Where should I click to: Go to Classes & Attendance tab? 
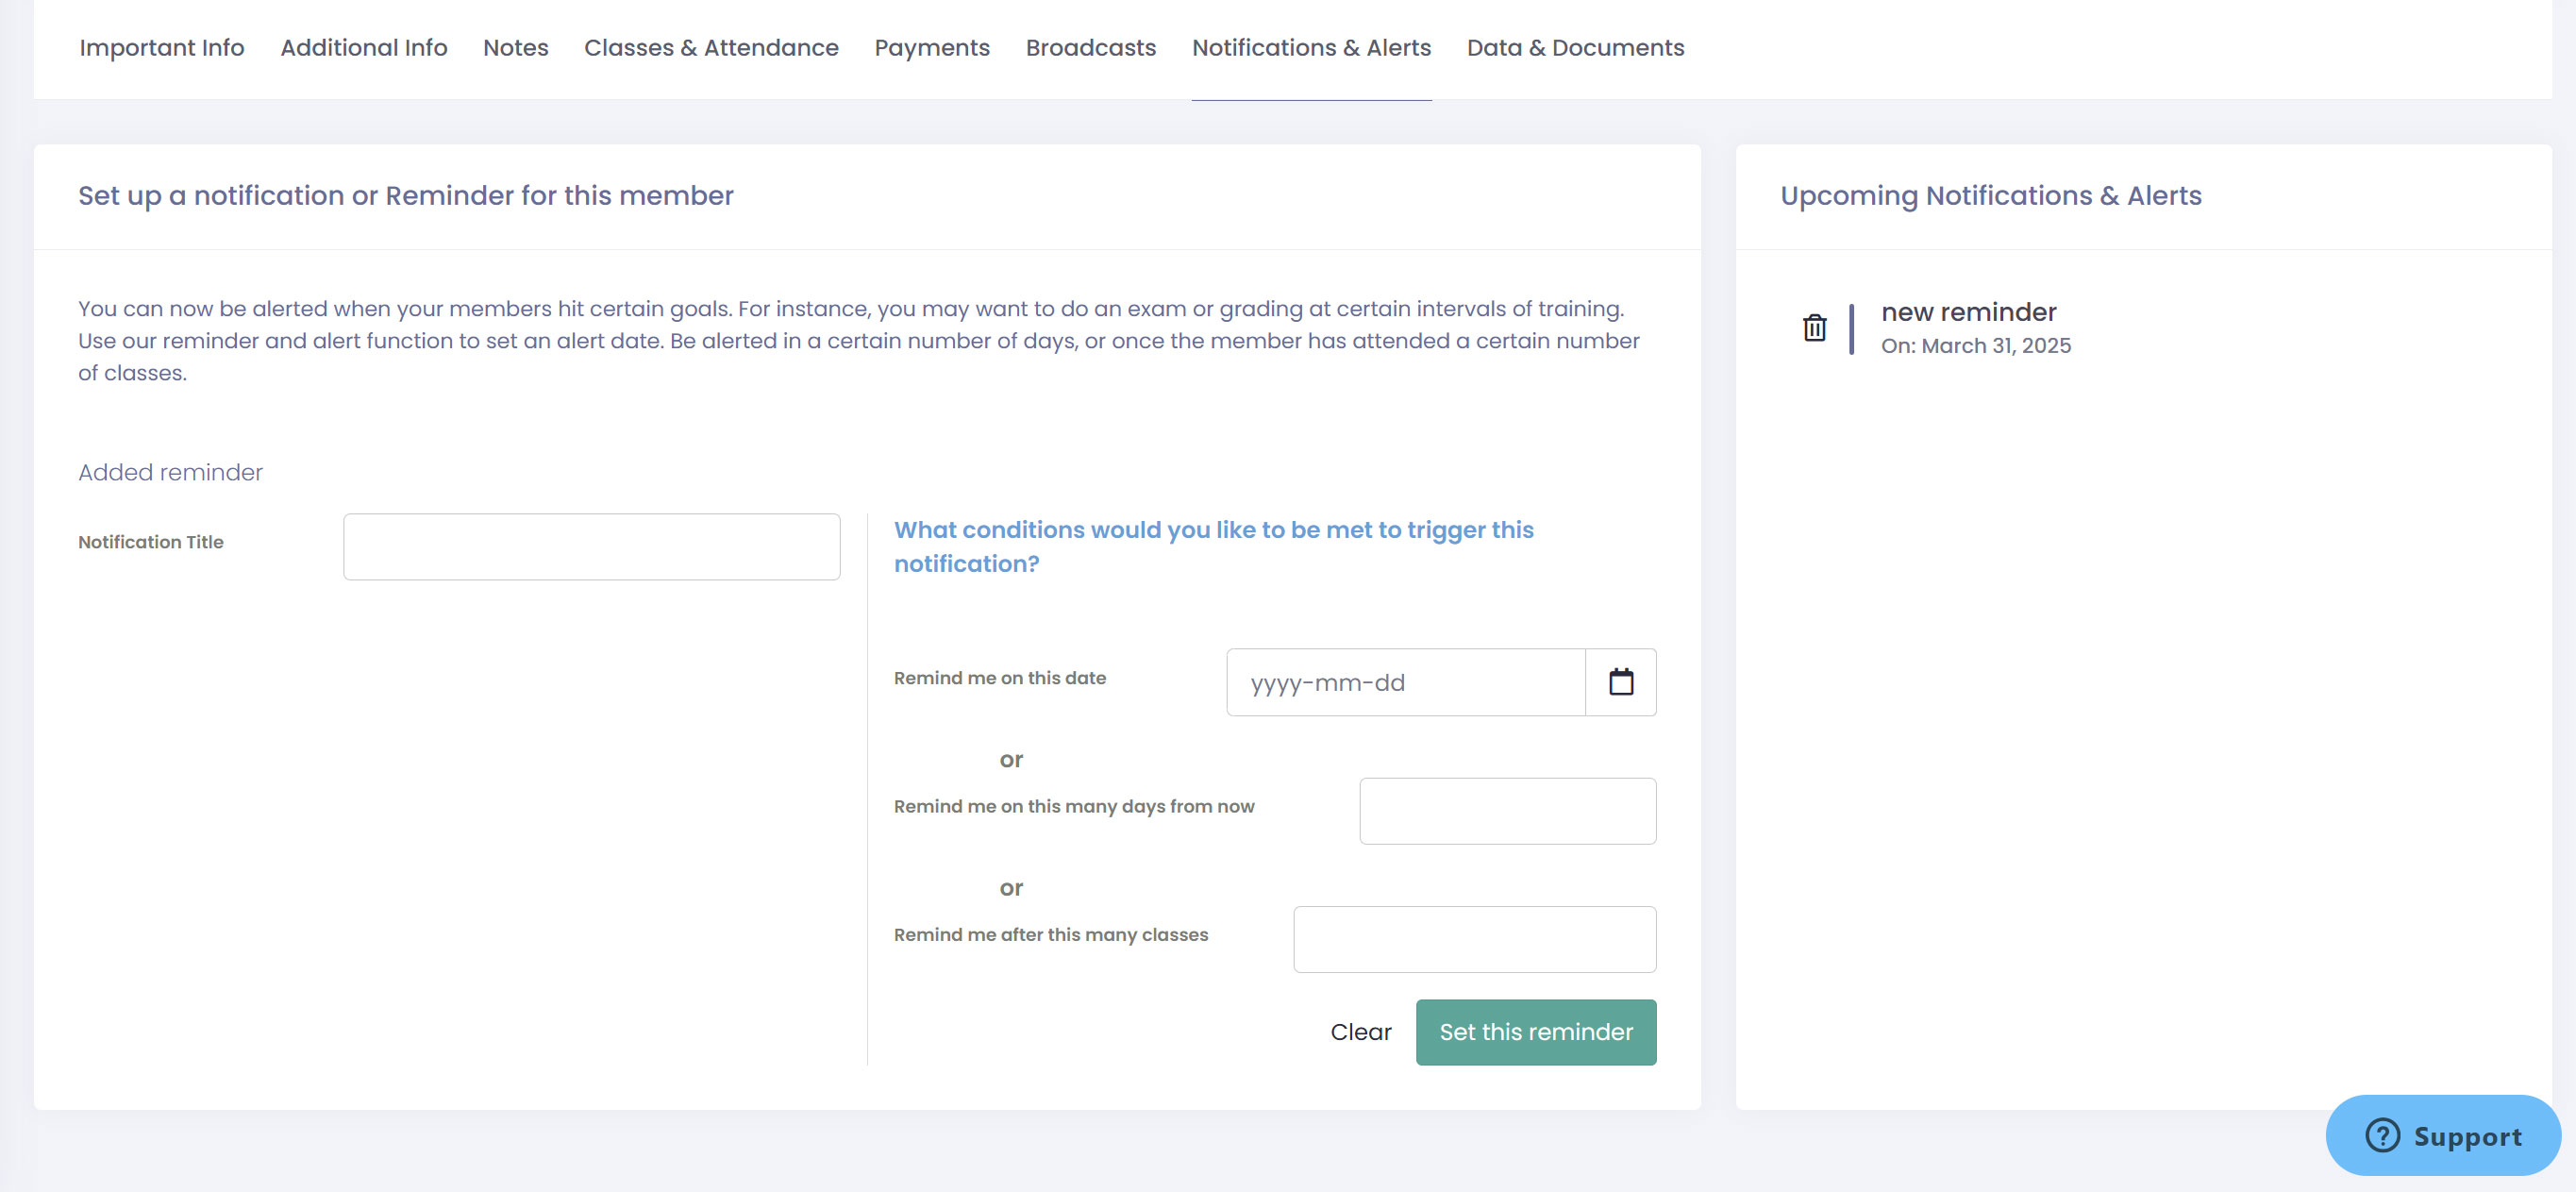point(711,48)
